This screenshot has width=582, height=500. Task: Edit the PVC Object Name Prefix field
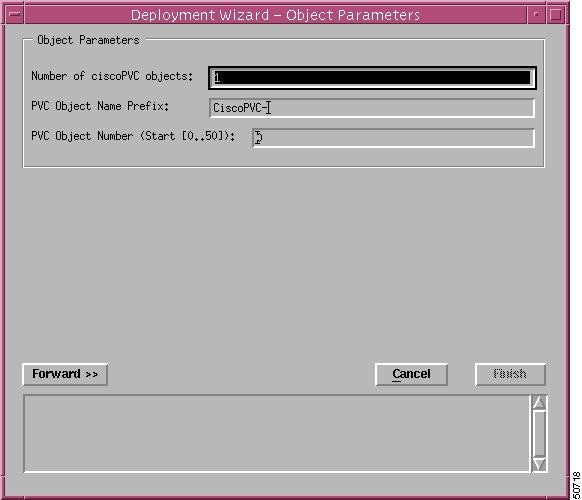pos(372,108)
